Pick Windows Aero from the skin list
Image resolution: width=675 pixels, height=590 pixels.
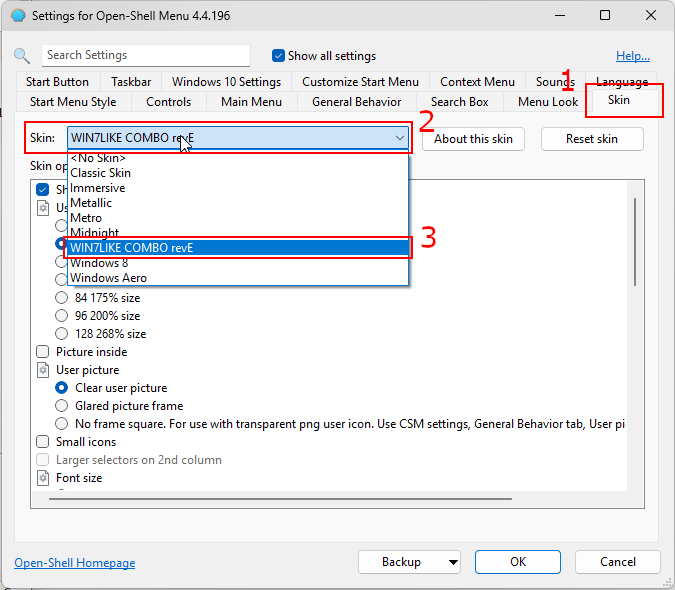(108, 278)
